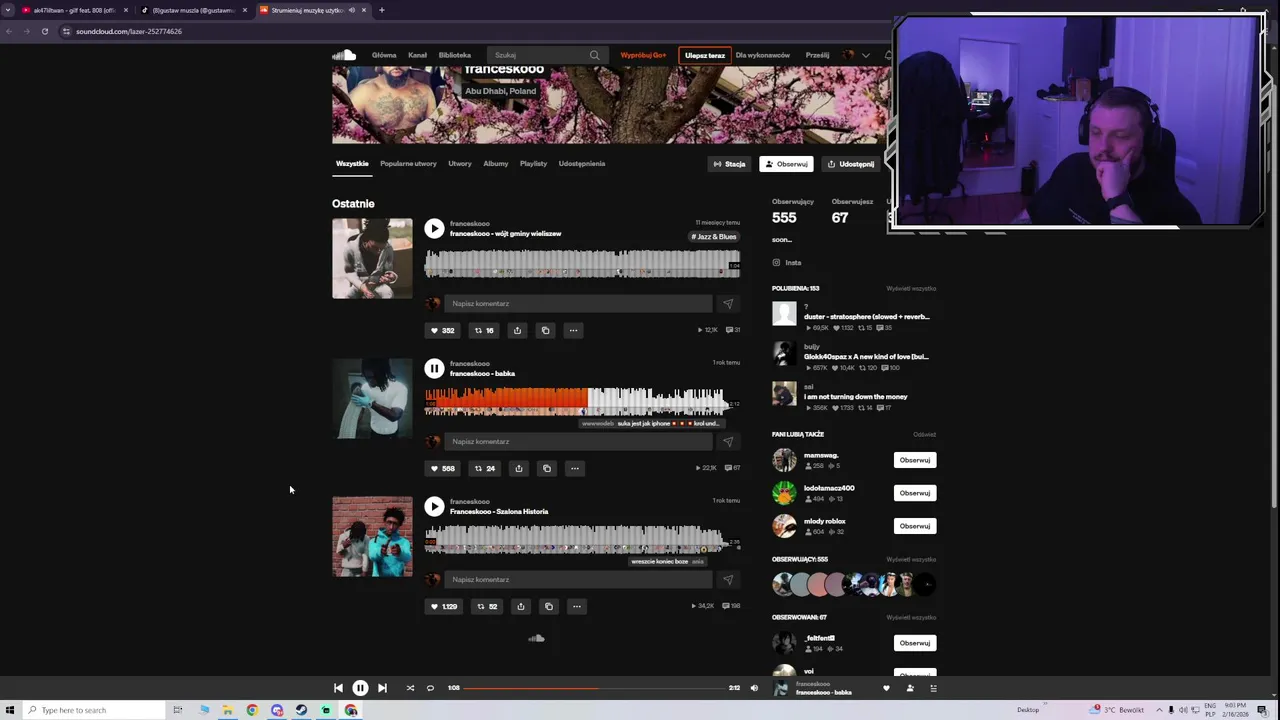The image size is (1280, 720).
Task: Like current track in player bar
Action: 885,688
